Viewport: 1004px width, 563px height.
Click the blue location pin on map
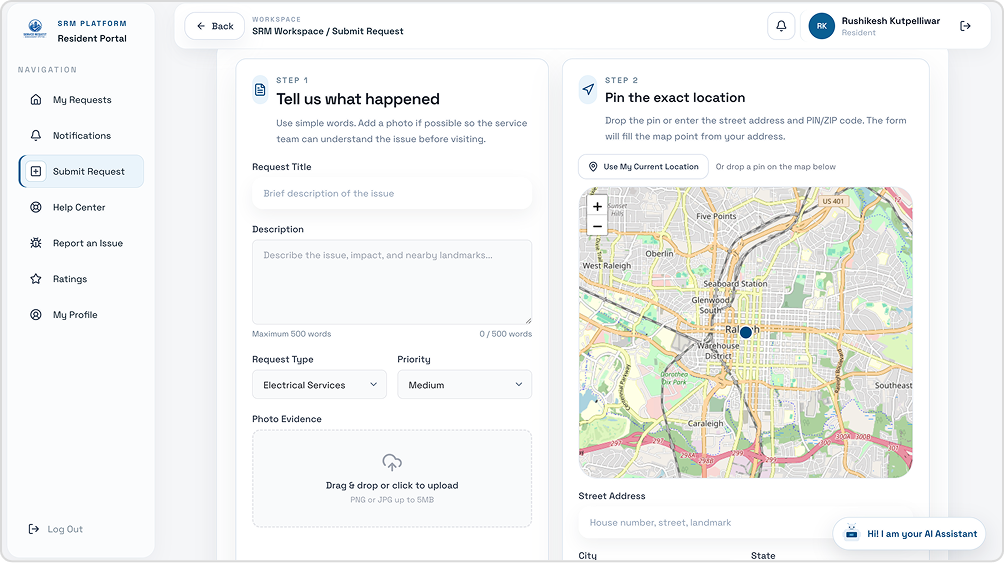(x=745, y=332)
